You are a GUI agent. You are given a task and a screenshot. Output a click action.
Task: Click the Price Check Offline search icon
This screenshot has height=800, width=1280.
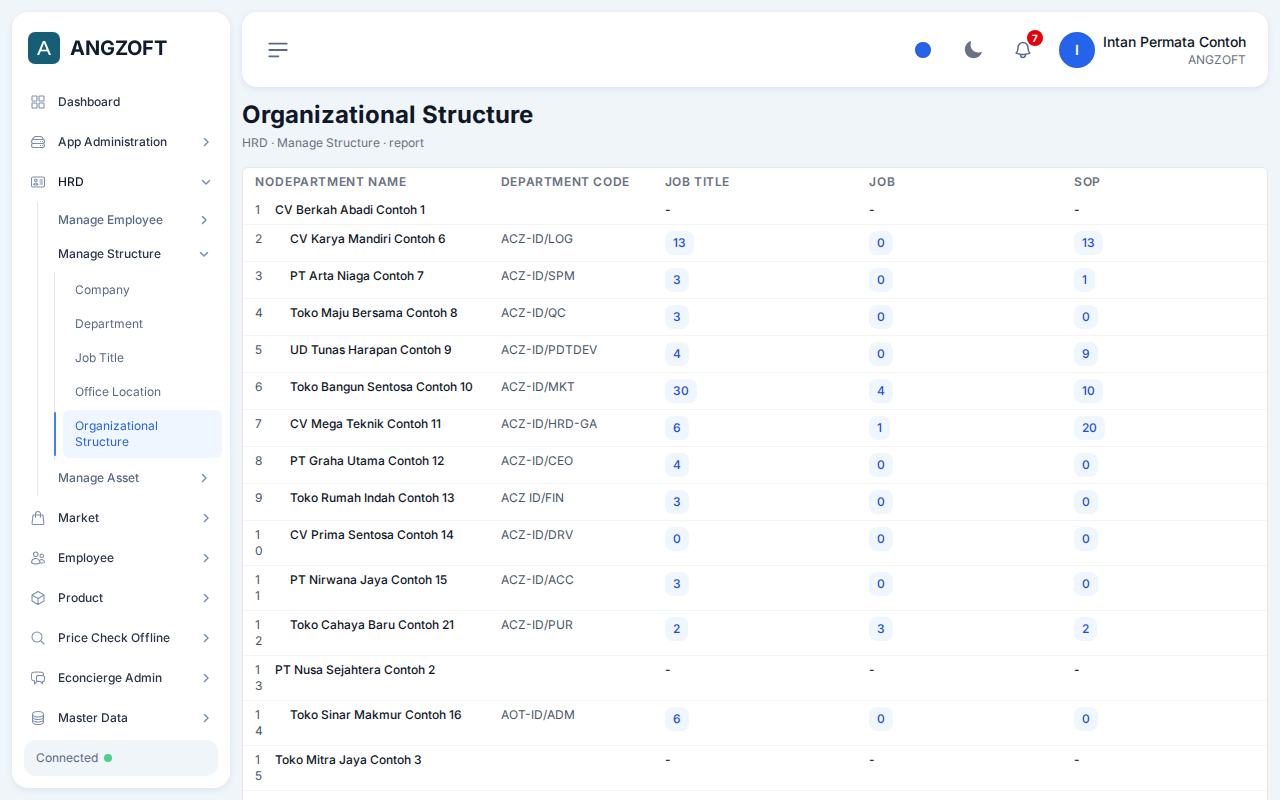[38, 638]
